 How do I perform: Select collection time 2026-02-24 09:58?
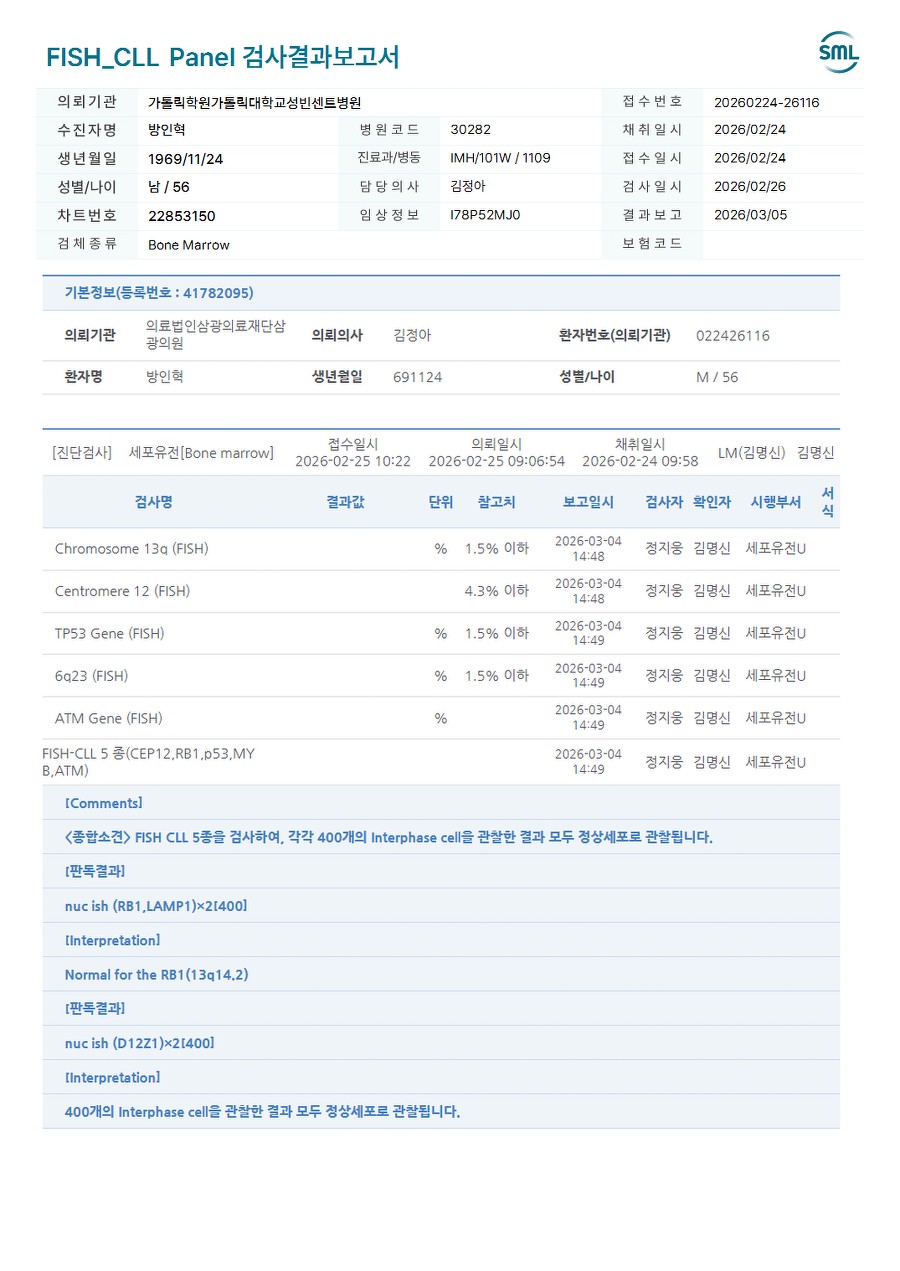click(x=640, y=461)
